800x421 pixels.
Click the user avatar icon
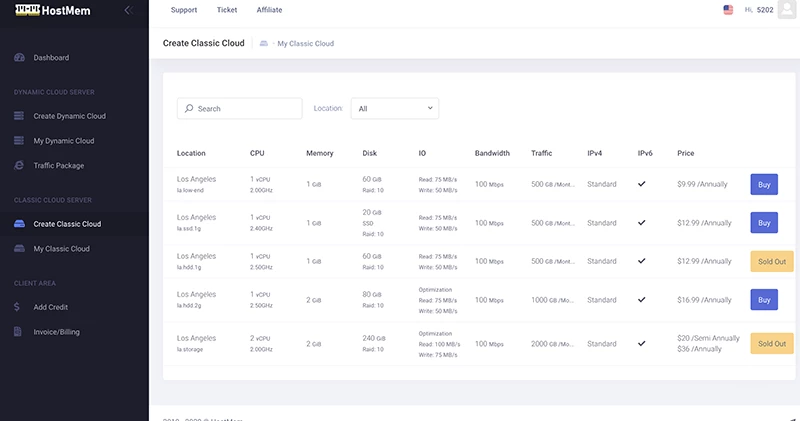[789, 10]
